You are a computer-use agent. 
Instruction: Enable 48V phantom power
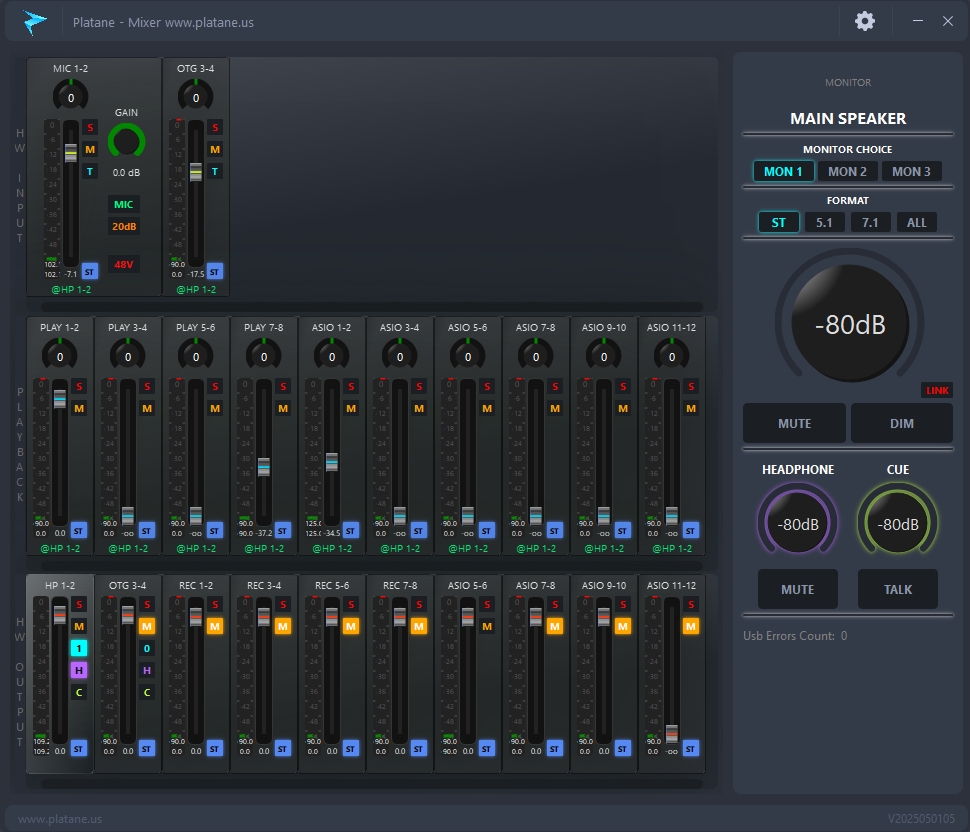(124, 265)
